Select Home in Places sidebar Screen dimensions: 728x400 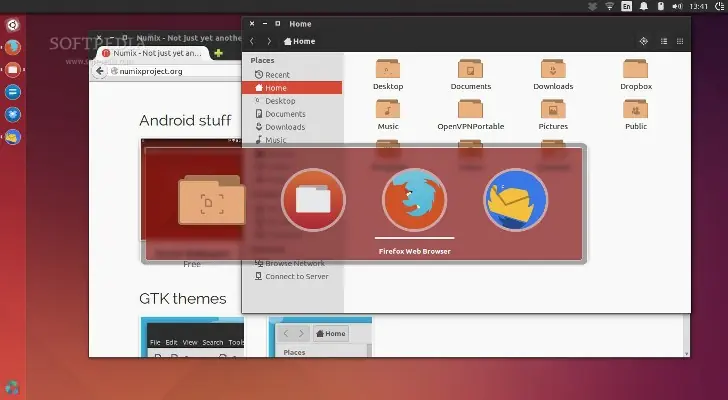(x=292, y=88)
